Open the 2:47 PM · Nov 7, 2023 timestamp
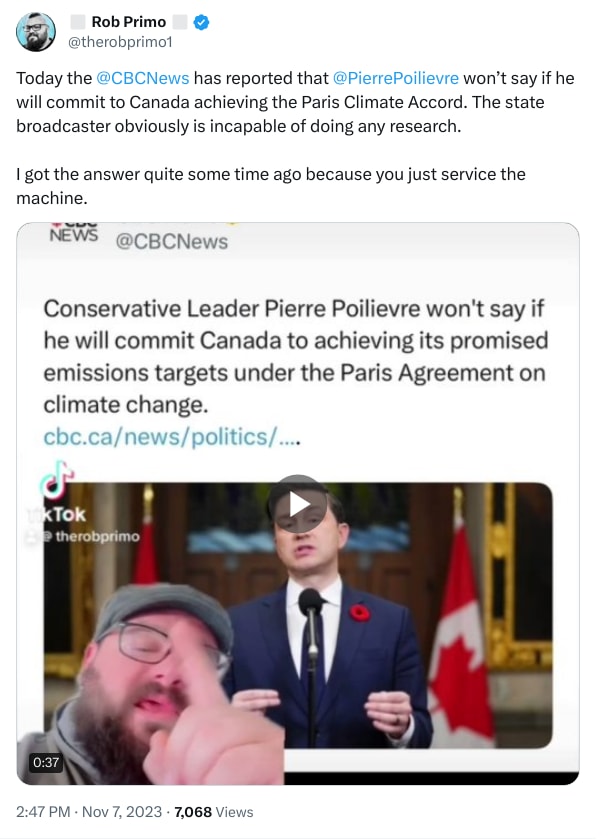 point(88,812)
